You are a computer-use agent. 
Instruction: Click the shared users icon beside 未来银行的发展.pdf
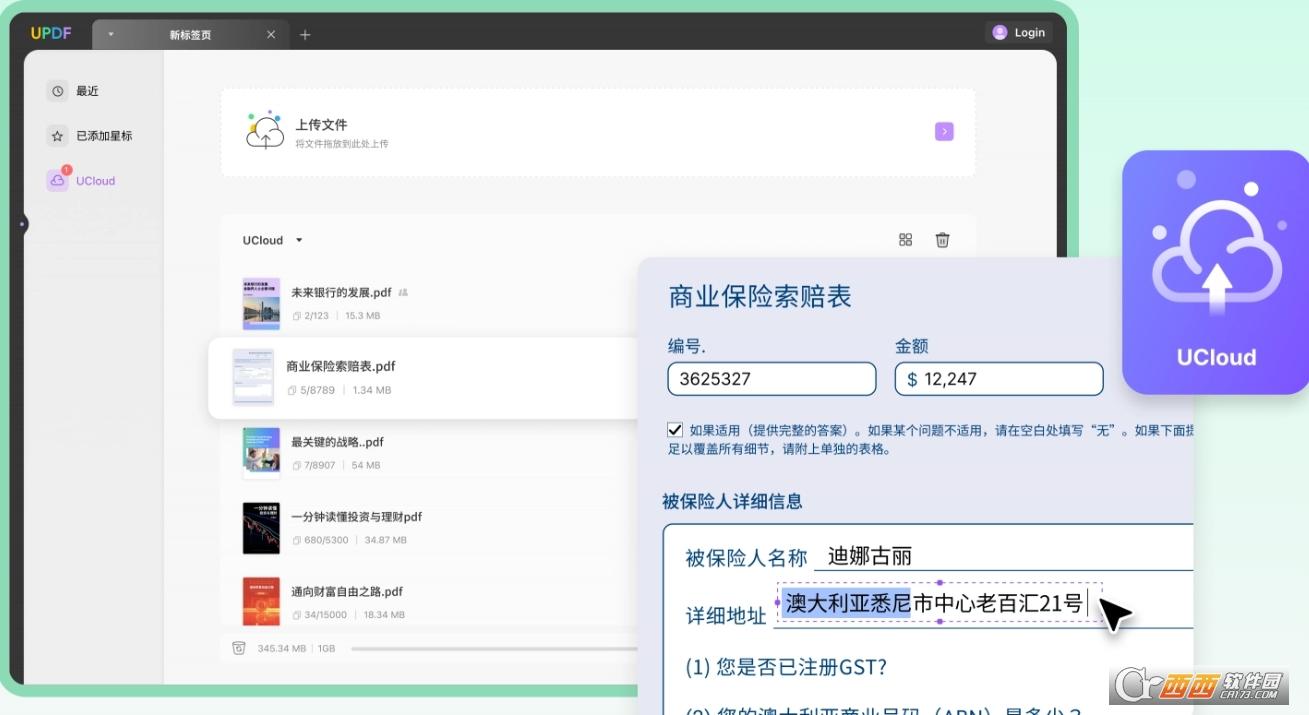click(403, 293)
